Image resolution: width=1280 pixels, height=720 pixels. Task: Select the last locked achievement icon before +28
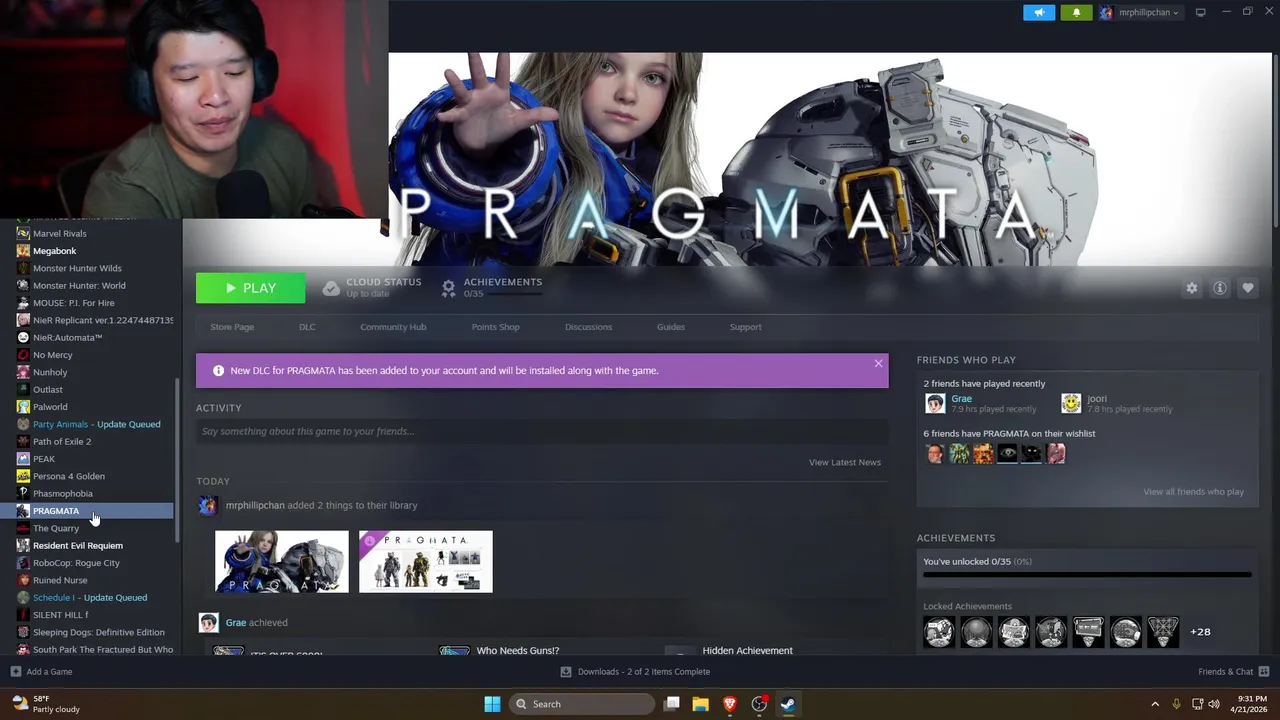point(1162,632)
